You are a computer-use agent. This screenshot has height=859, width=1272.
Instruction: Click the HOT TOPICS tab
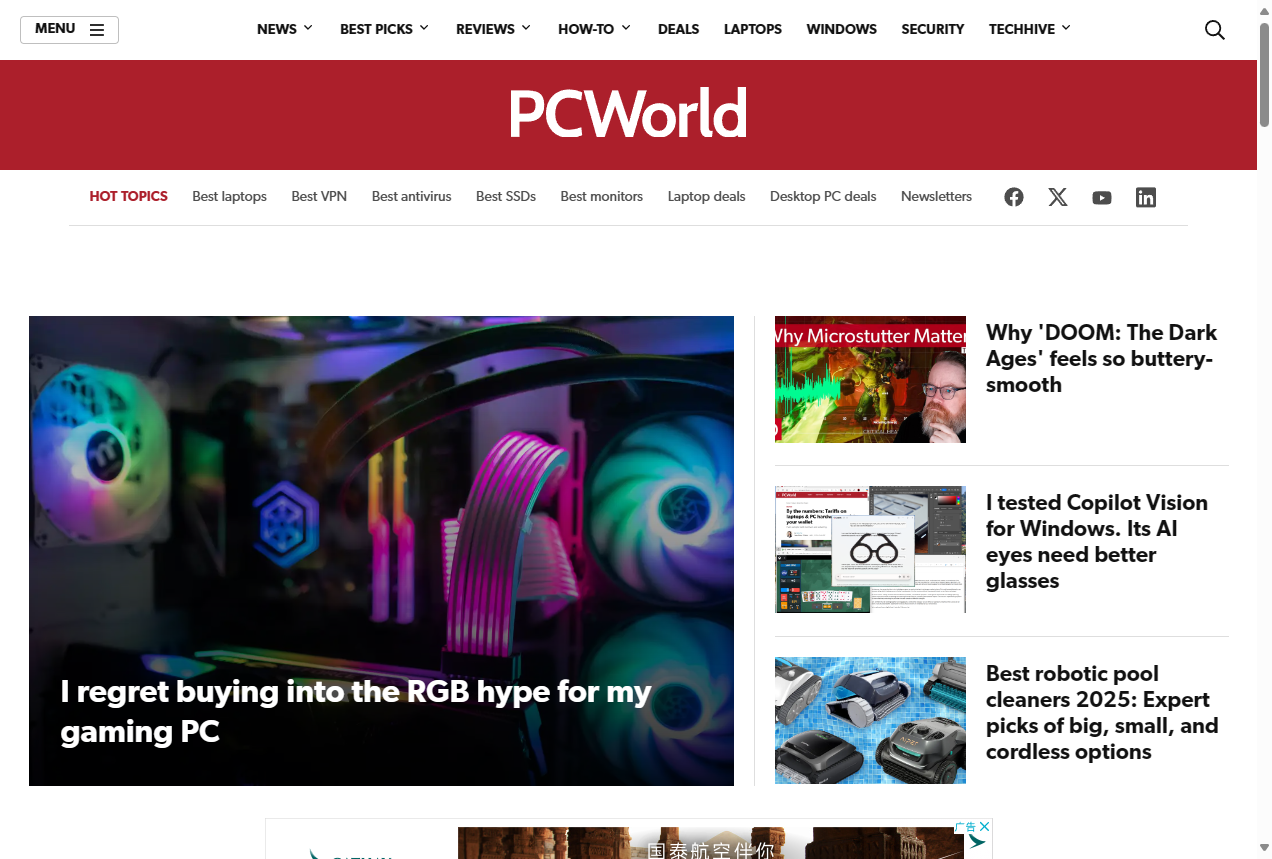tap(128, 197)
